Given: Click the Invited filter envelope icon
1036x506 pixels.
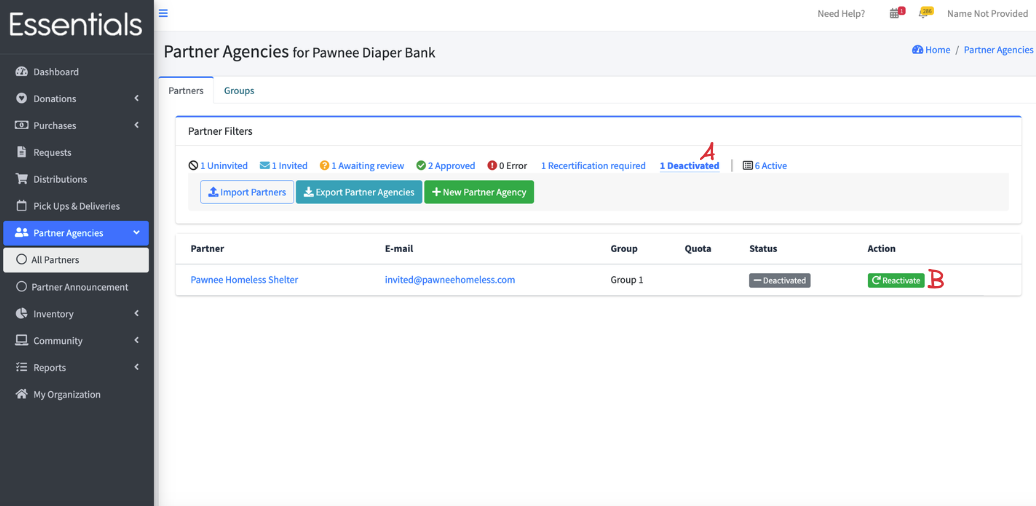Looking at the screenshot, I should point(264,166).
